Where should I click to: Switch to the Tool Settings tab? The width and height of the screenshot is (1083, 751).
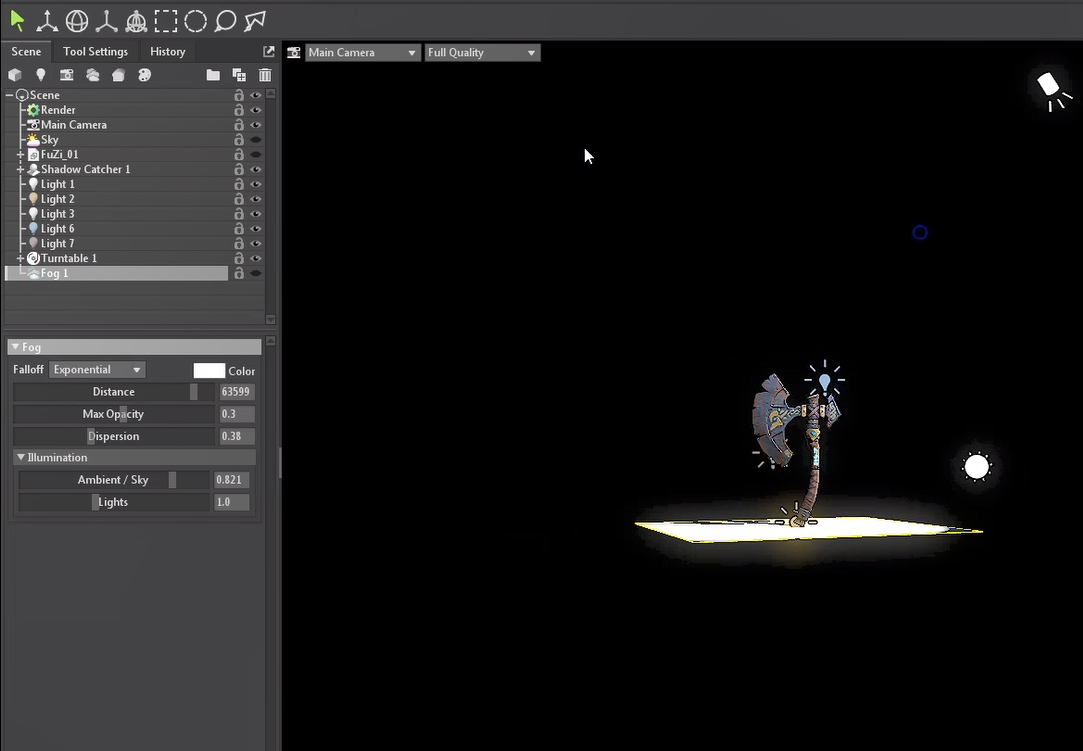[x=95, y=52]
